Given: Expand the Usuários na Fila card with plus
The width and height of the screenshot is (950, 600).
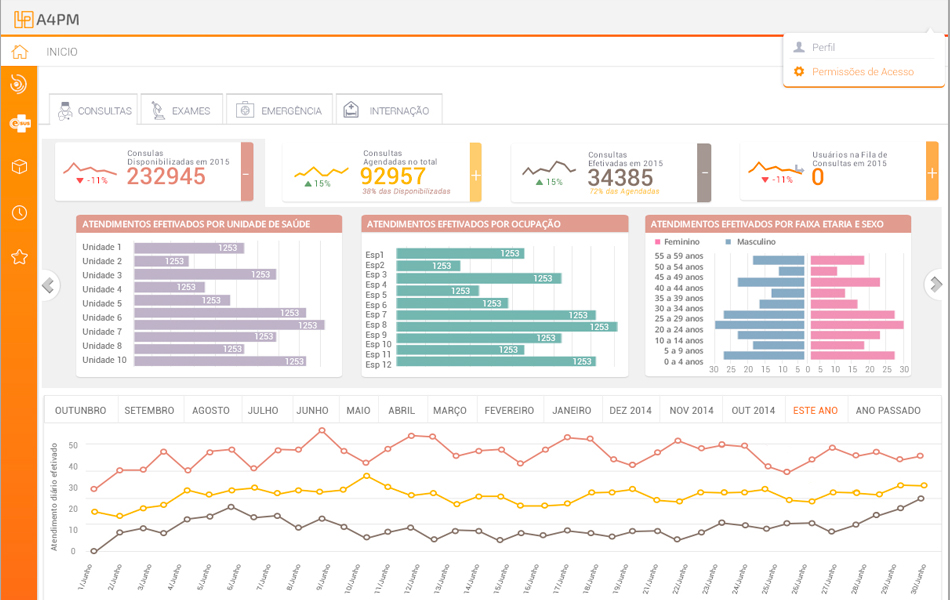Looking at the screenshot, I should [x=932, y=172].
